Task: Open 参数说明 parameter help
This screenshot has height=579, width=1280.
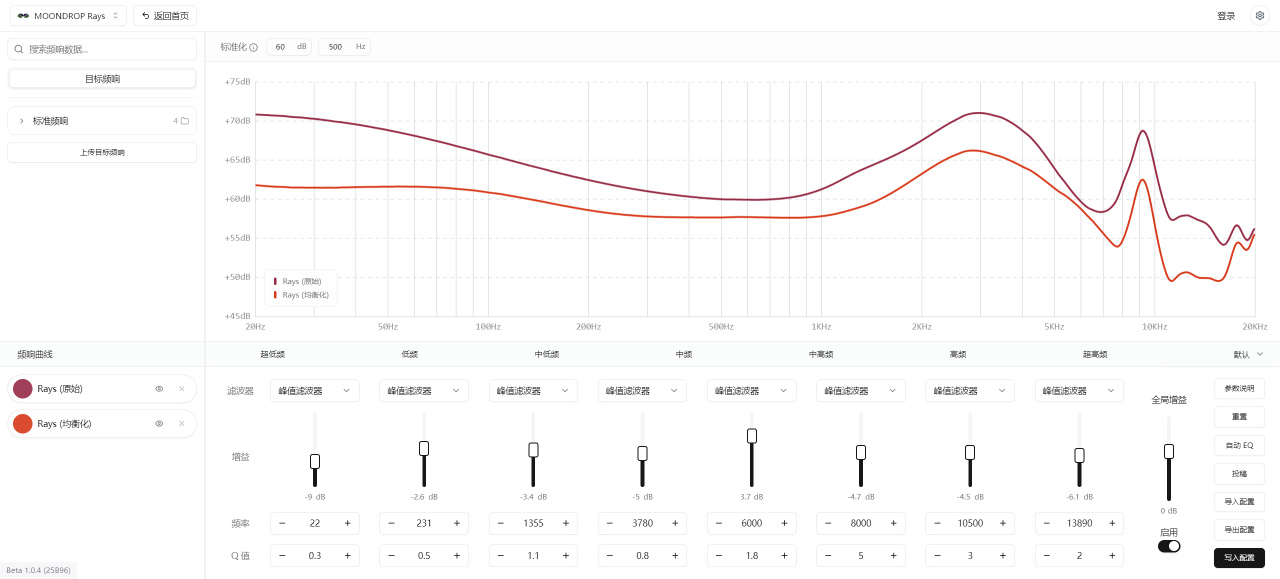Action: coord(1239,388)
